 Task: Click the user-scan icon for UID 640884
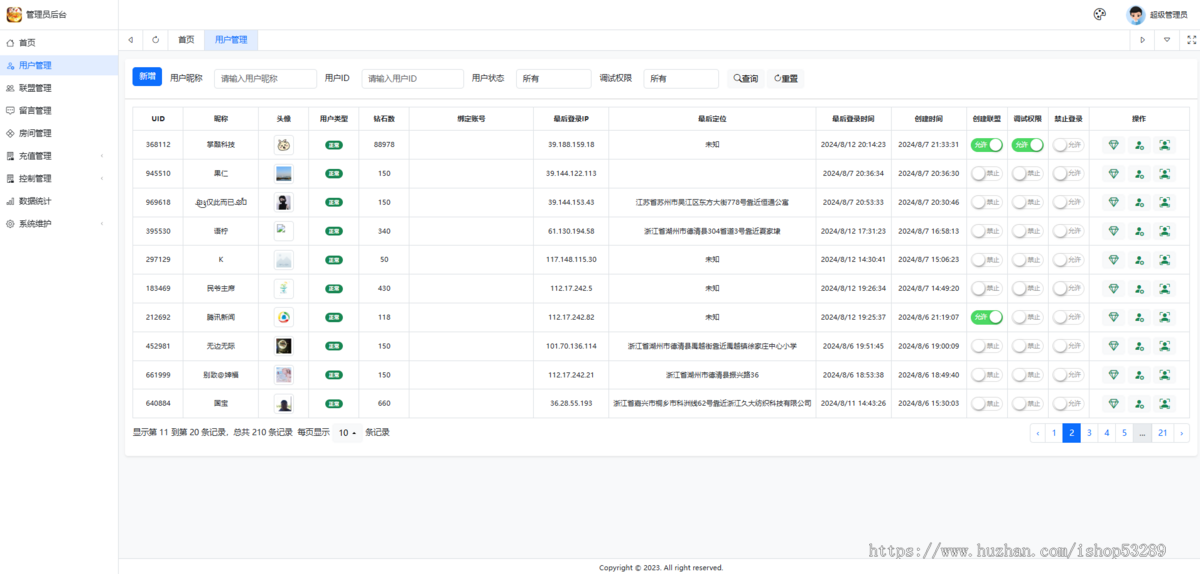[1165, 404]
